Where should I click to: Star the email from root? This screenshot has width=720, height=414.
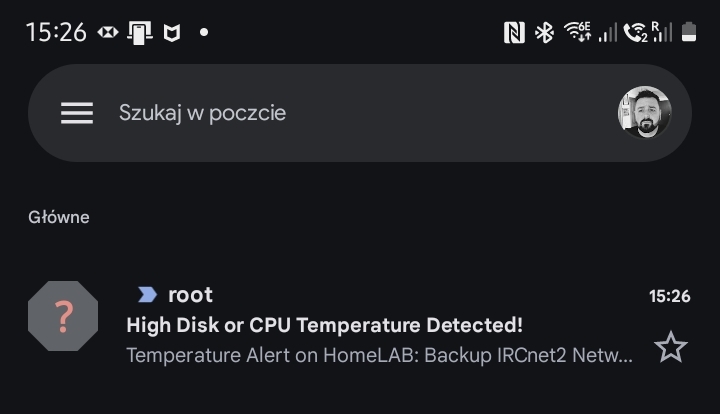(670, 347)
